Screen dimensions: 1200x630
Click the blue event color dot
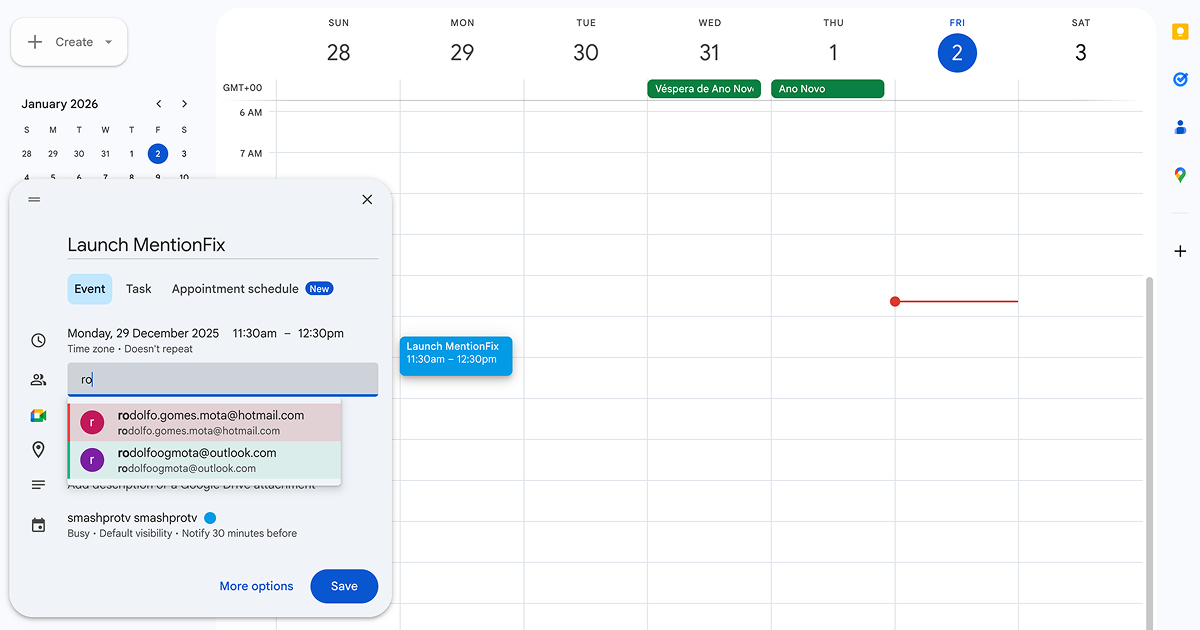click(209, 519)
